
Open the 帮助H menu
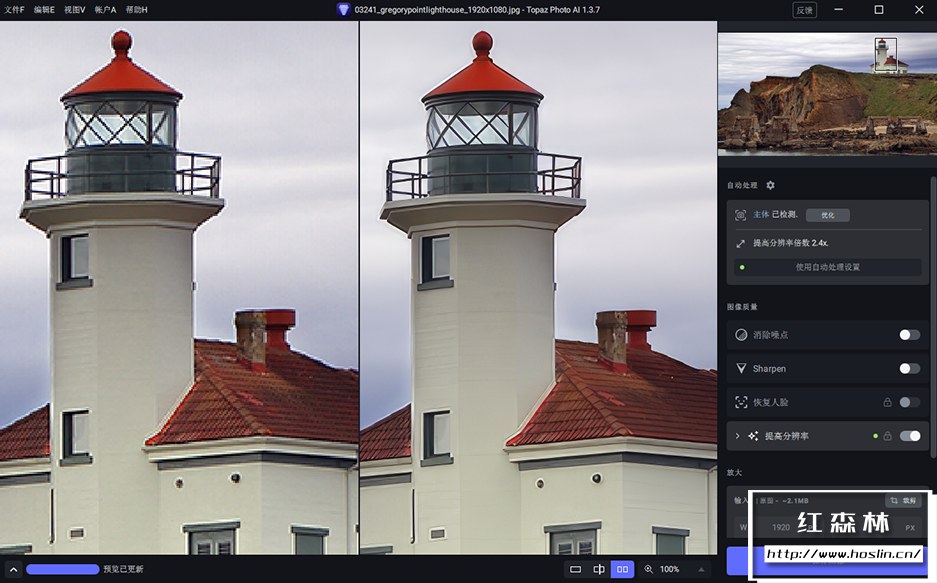click(136, 10)
